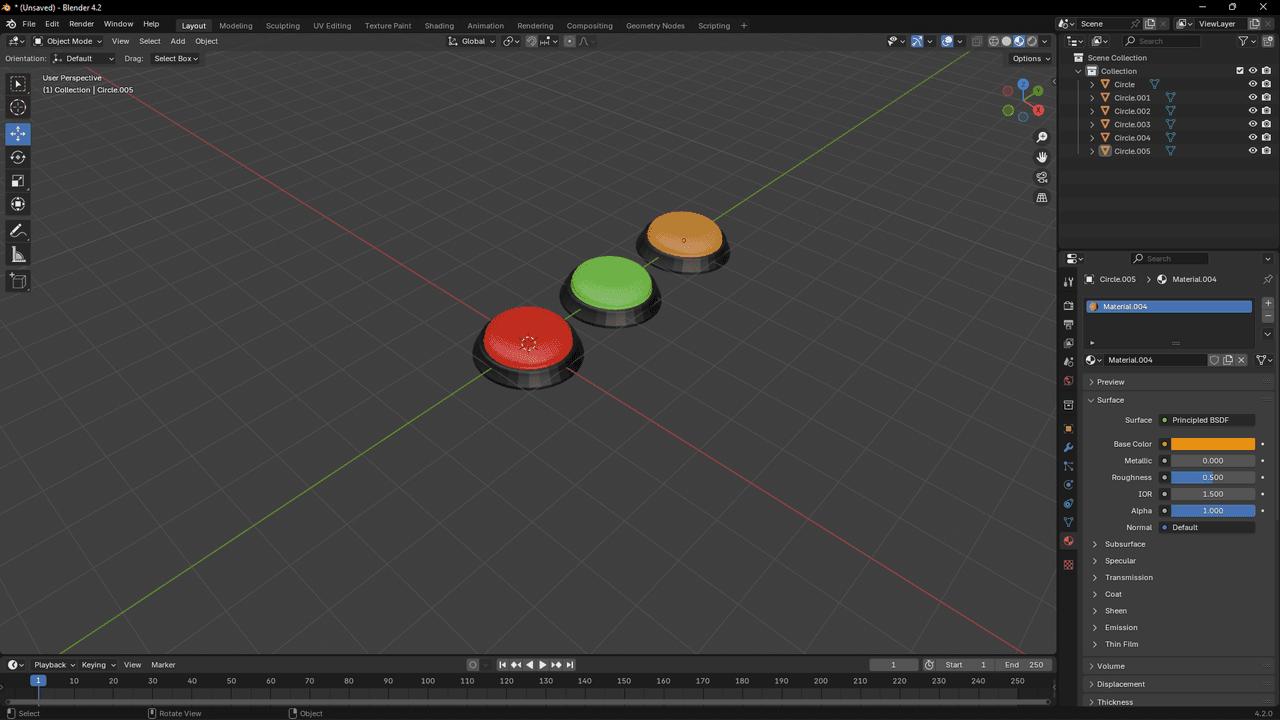
Task: Switch to the Shading workspace tab
Action: [x=438, y=25]
